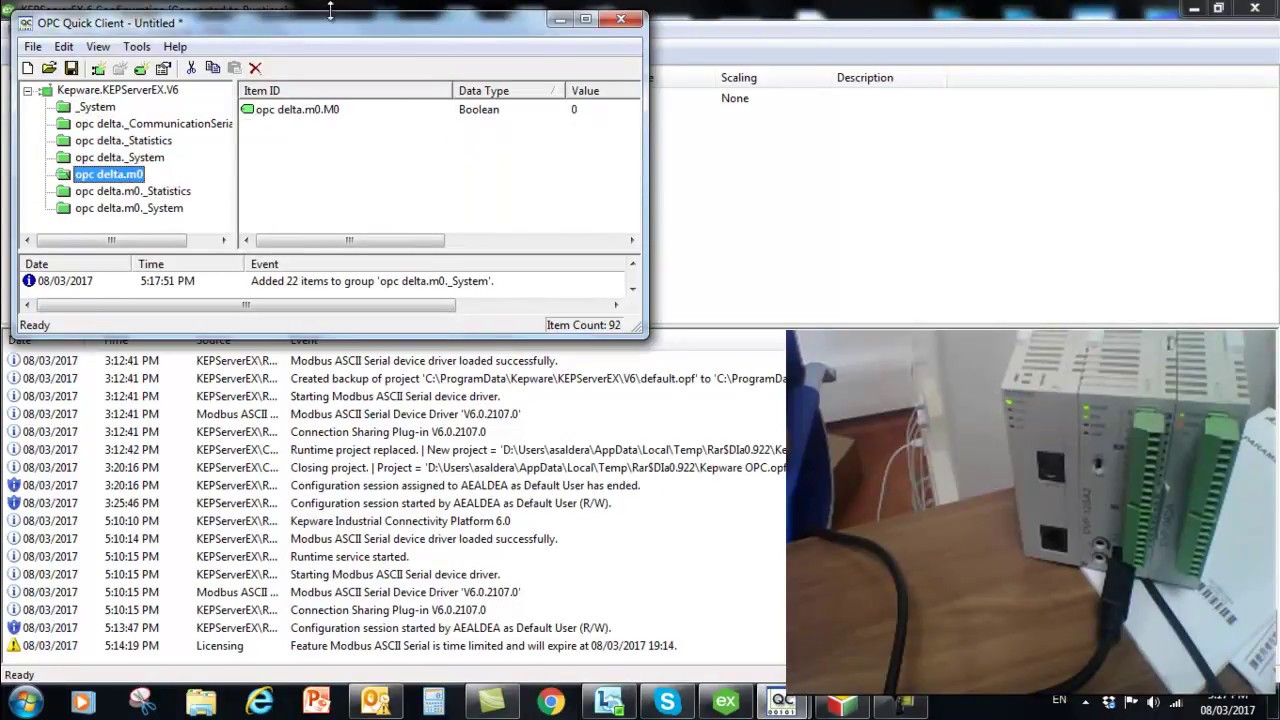Open Windows Explorer folder taskbar icon
The image size is (1280, 720).
tap(201, 702)
